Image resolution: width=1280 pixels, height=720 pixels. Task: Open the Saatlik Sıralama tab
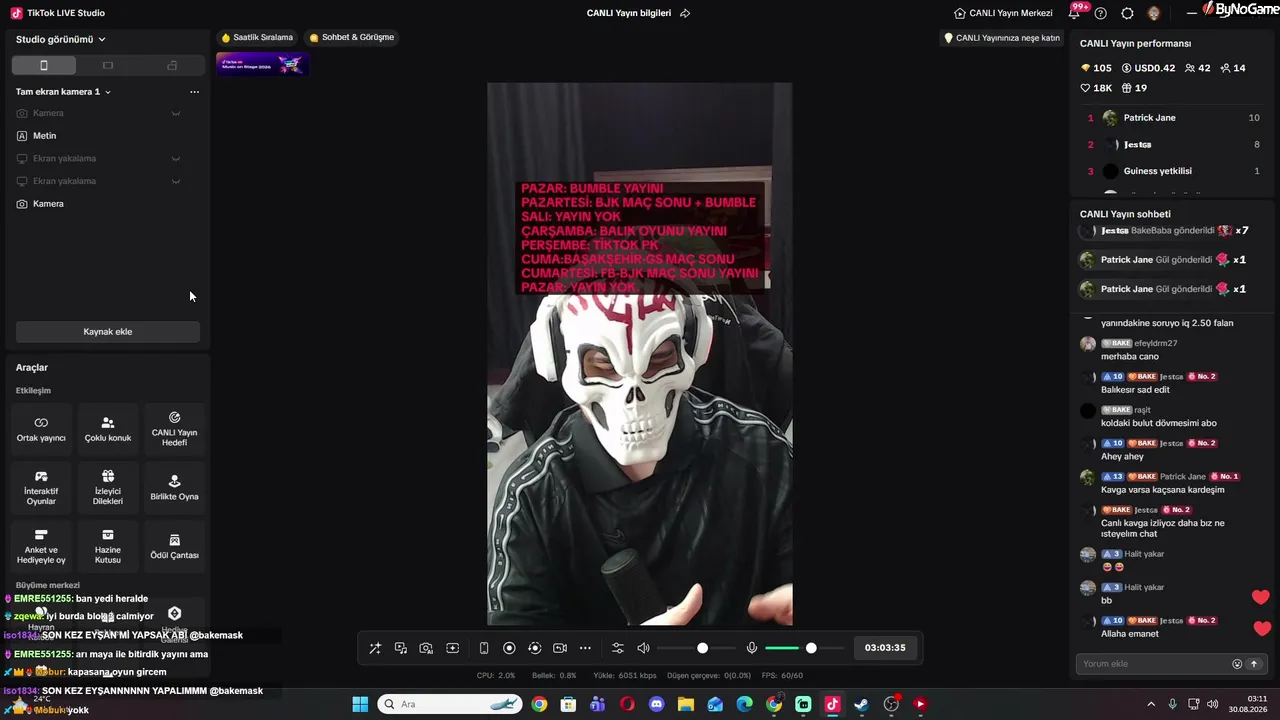(257, 38)
